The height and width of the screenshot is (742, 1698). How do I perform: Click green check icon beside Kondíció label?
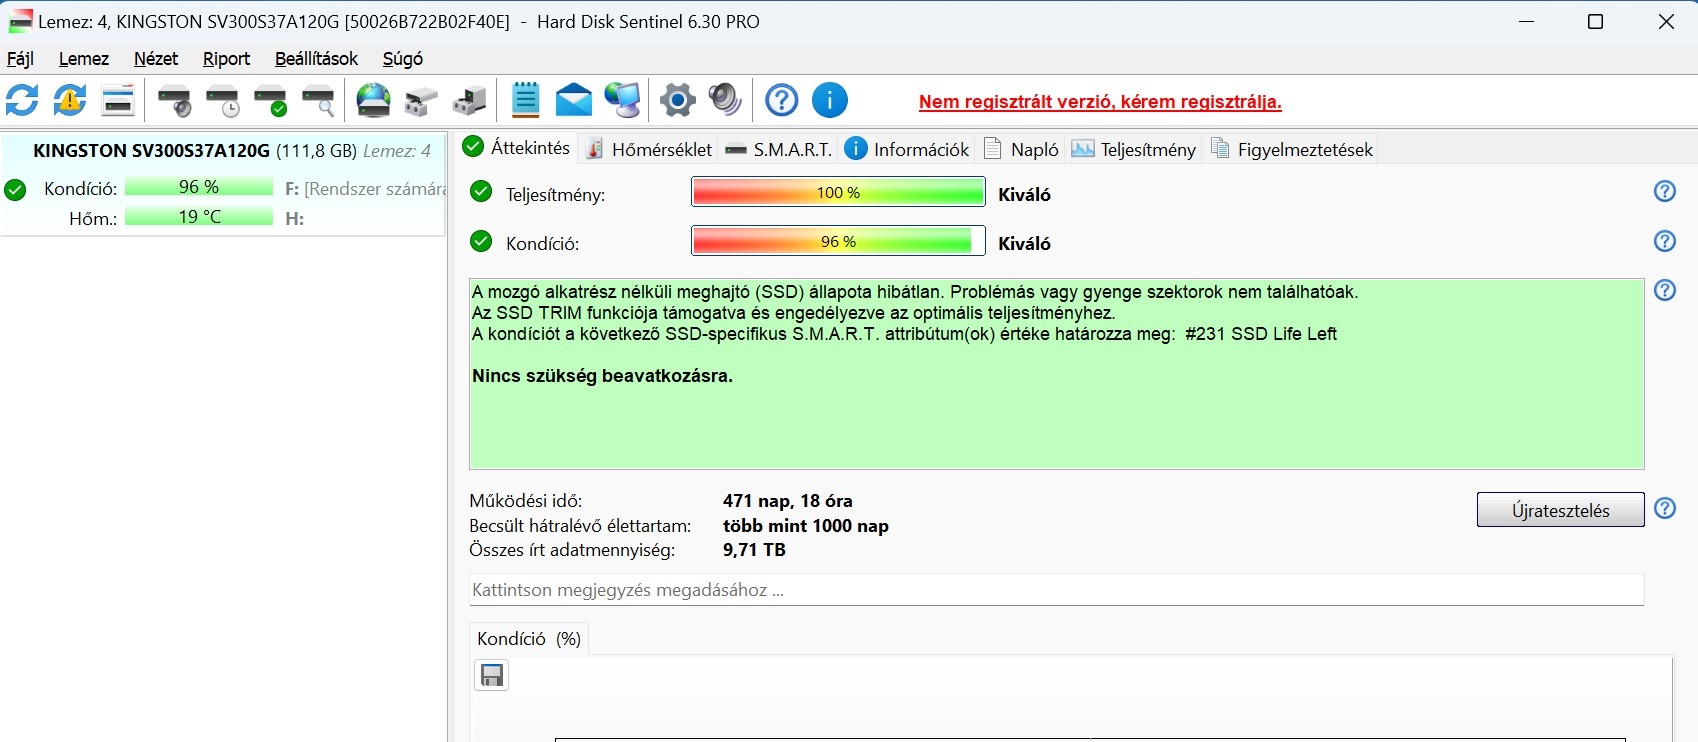(481, 241)
